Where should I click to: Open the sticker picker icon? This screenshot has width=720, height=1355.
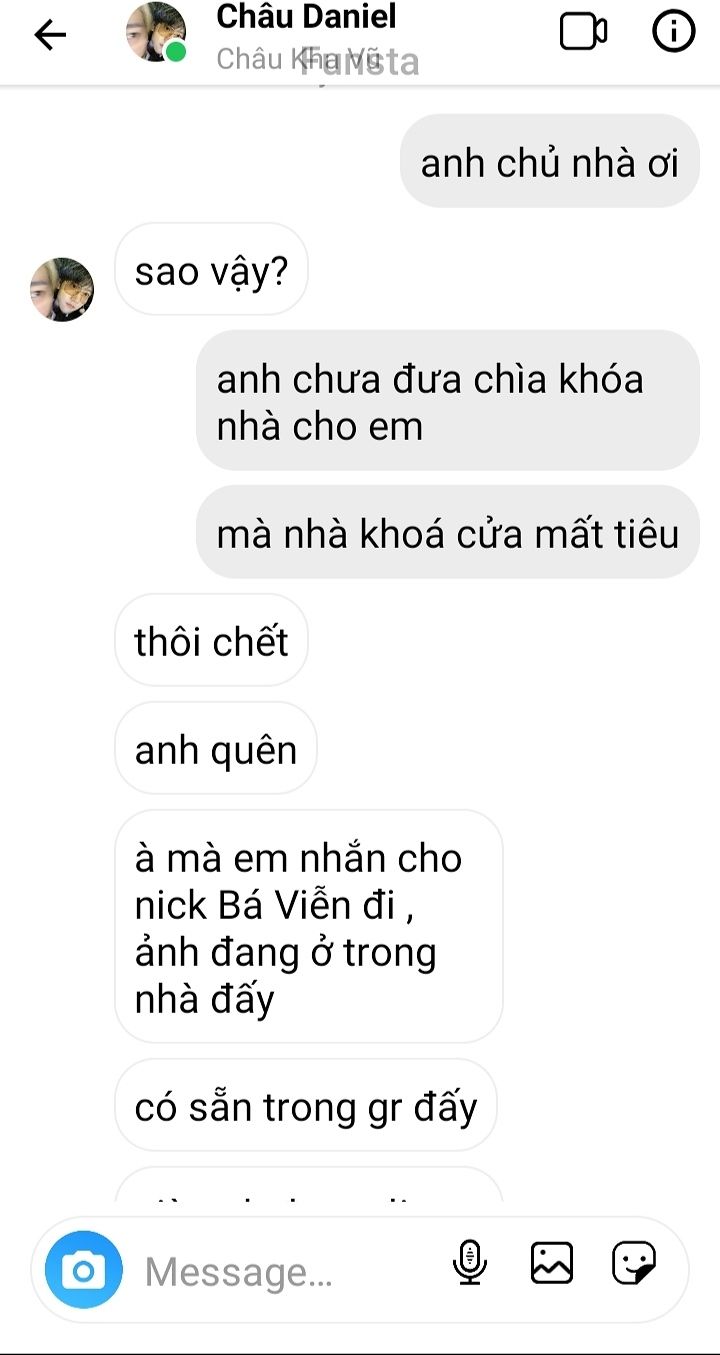[x=634, y=1263]
